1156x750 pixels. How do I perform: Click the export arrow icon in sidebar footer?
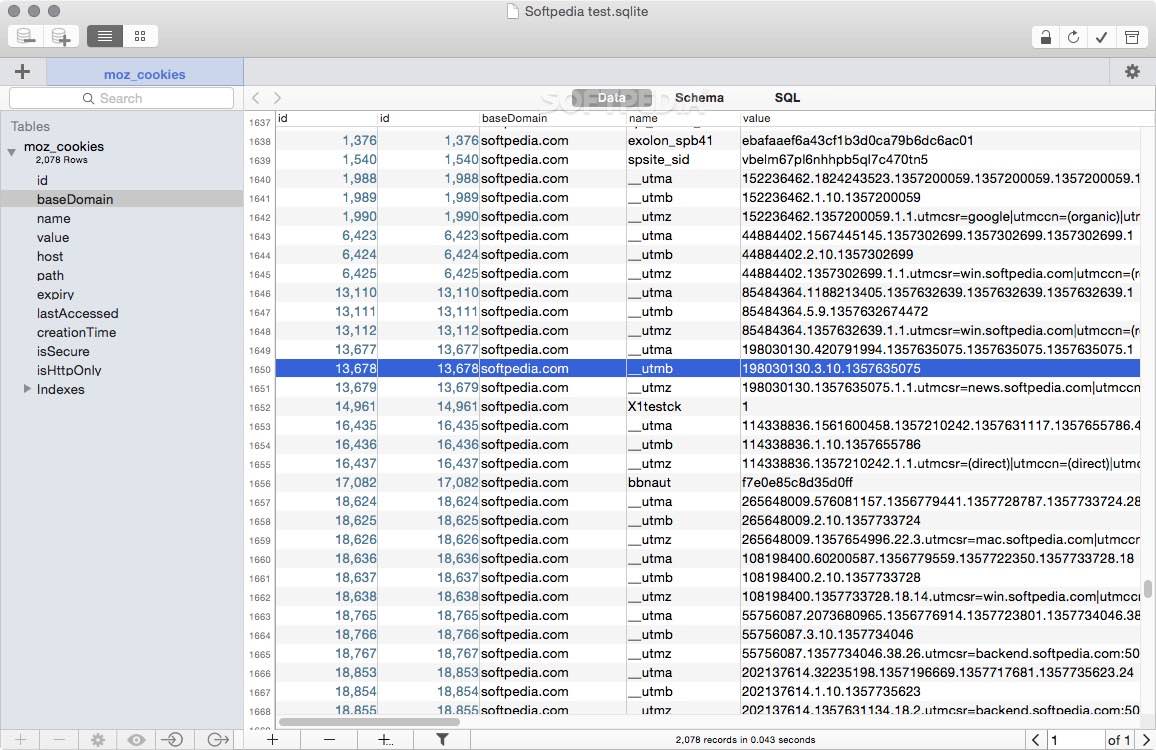(x=217, y=740)
